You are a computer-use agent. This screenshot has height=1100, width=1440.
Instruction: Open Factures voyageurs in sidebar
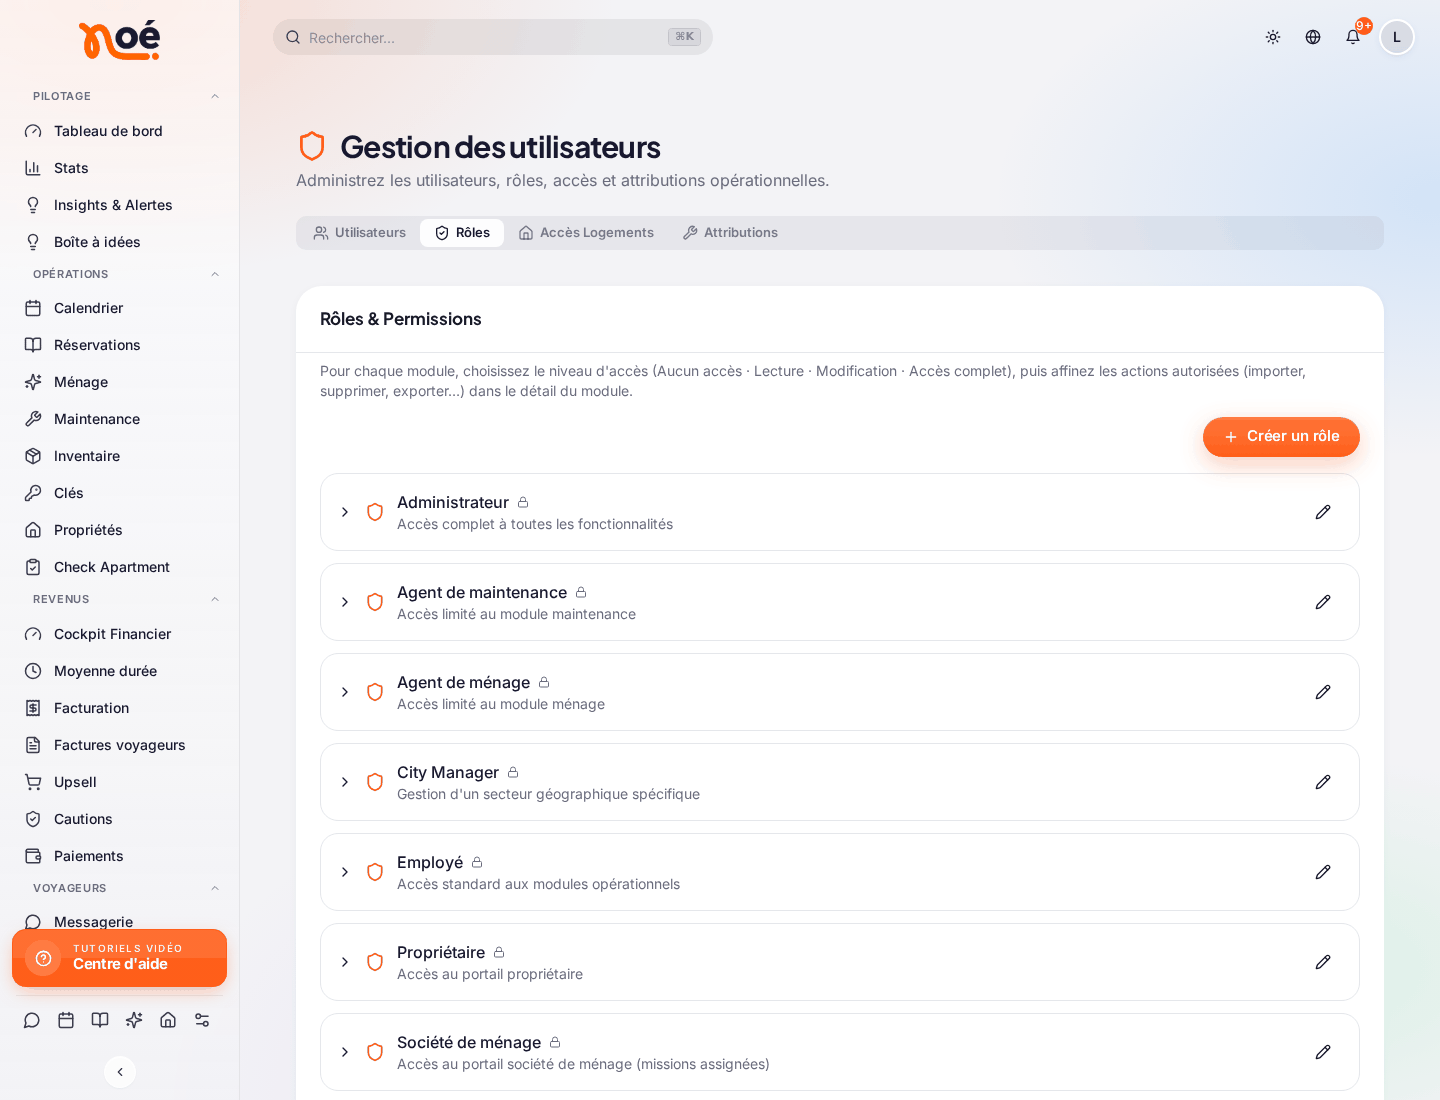(x=120, y=745)
